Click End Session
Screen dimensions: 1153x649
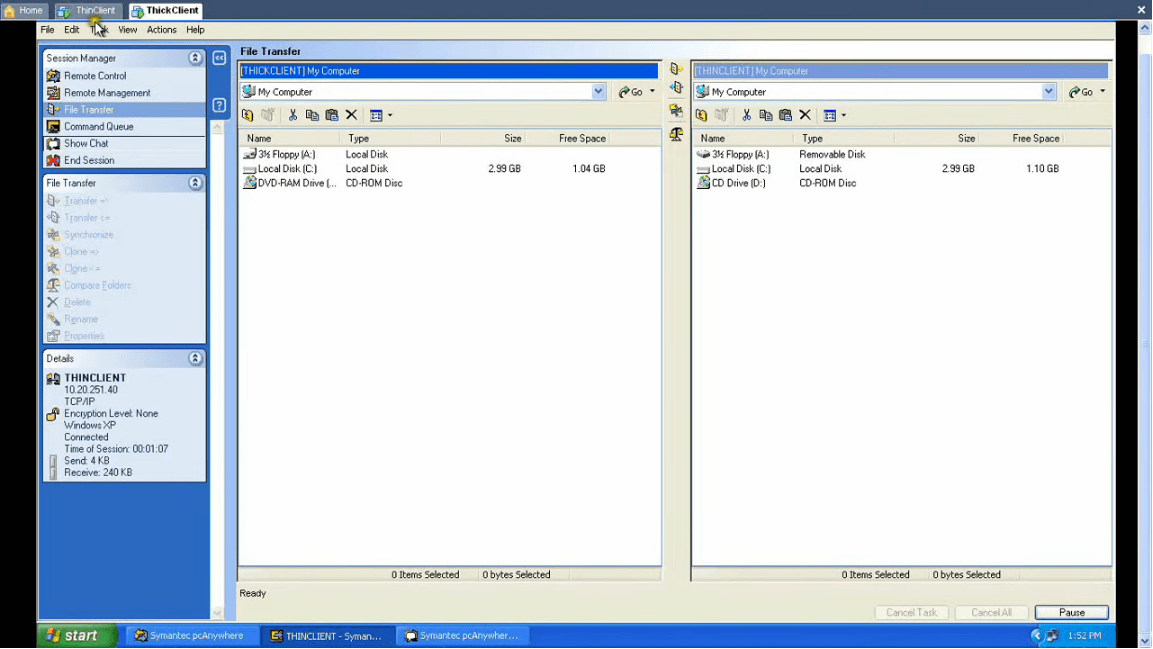(88, 160)
